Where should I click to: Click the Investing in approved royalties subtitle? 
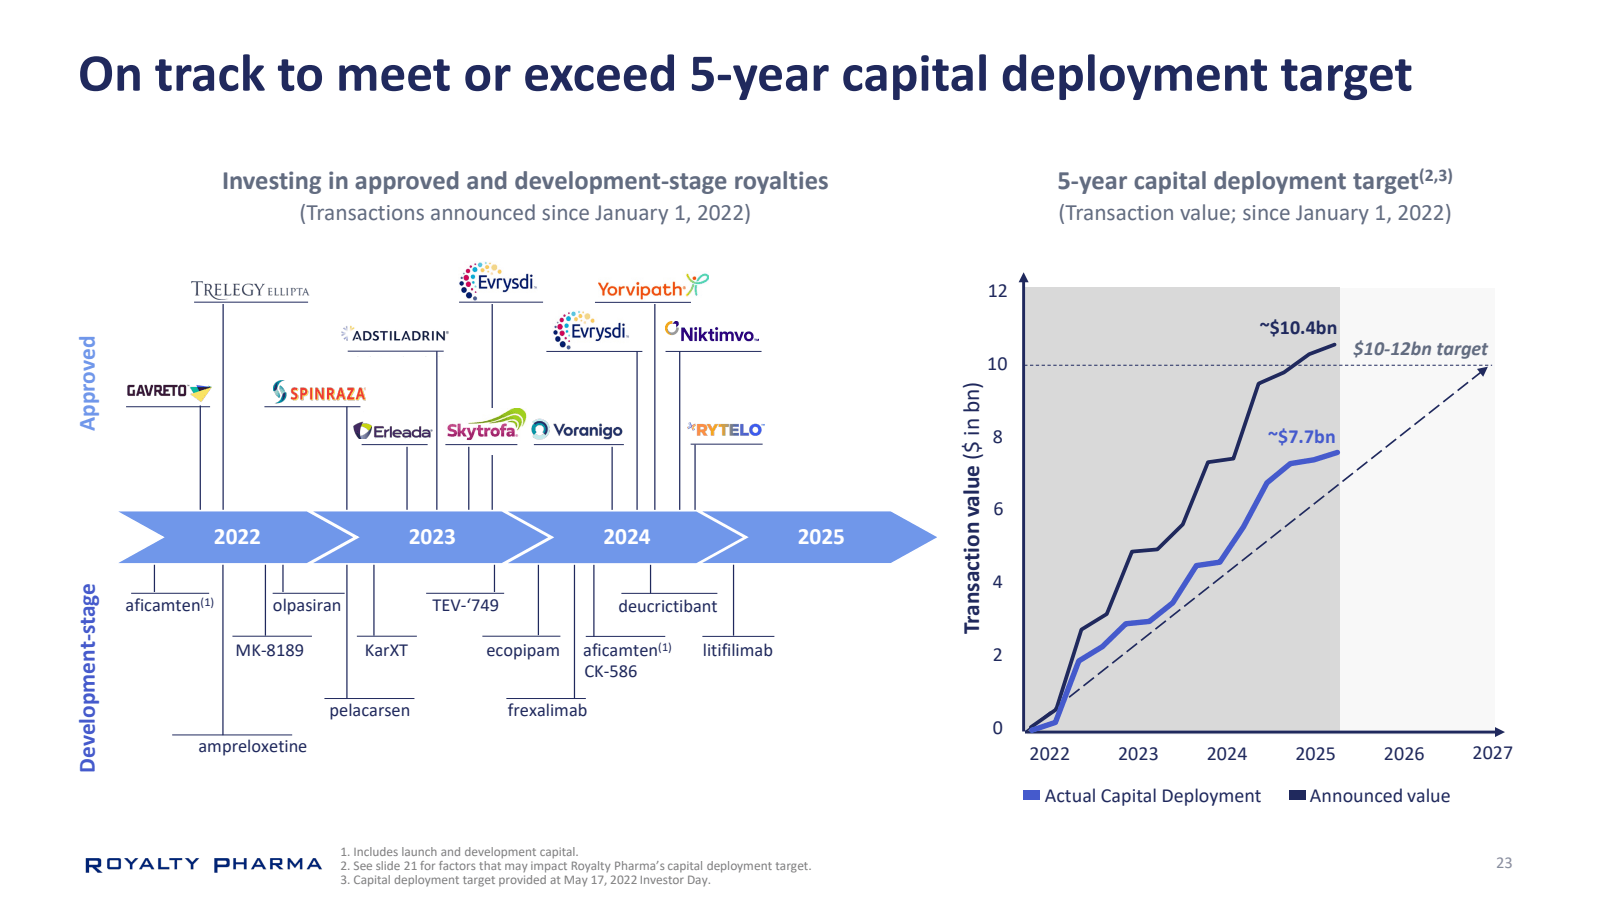point(525,181)
